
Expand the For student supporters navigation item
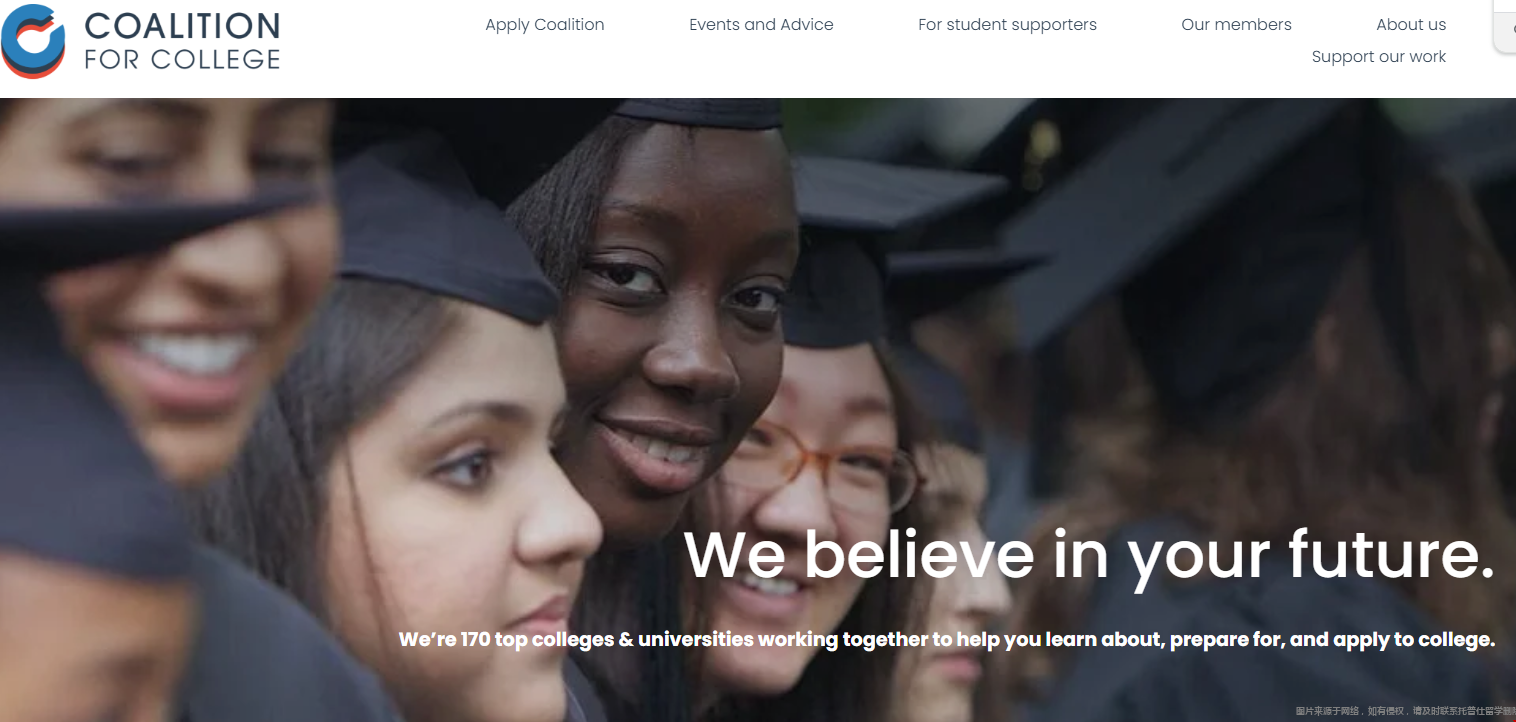click(1007, 25)
